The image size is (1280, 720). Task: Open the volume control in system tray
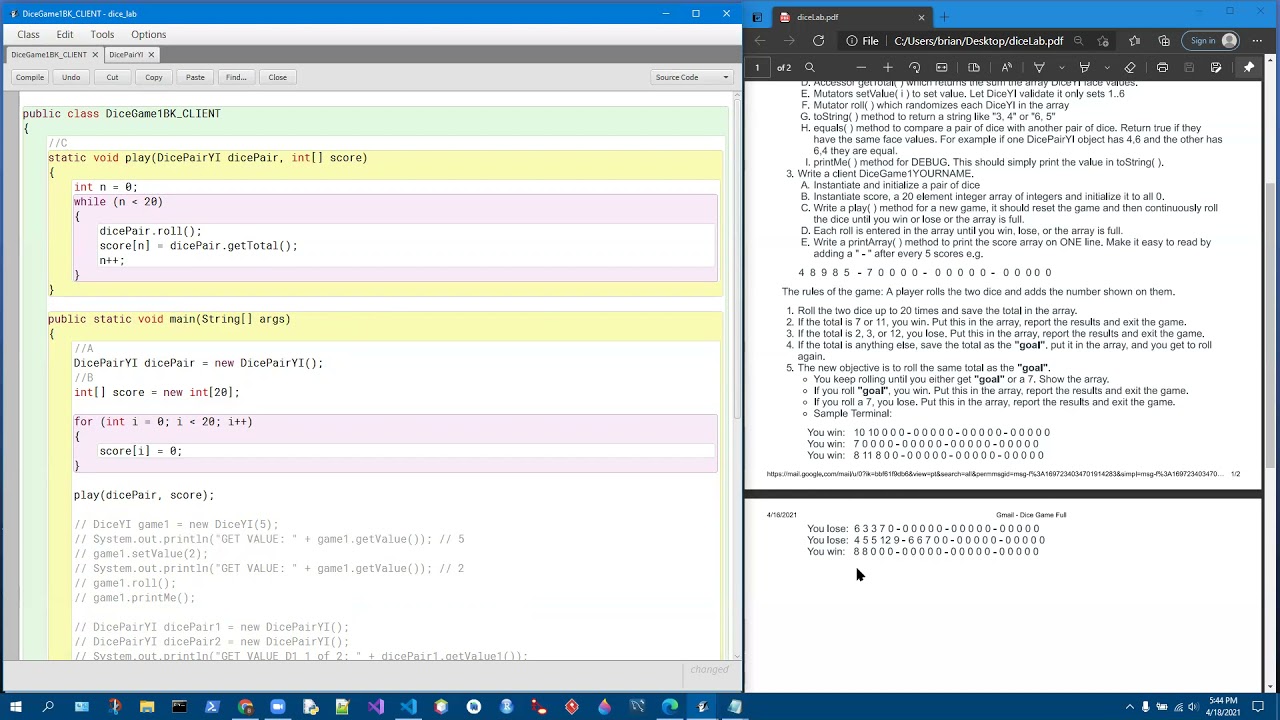1194,707
